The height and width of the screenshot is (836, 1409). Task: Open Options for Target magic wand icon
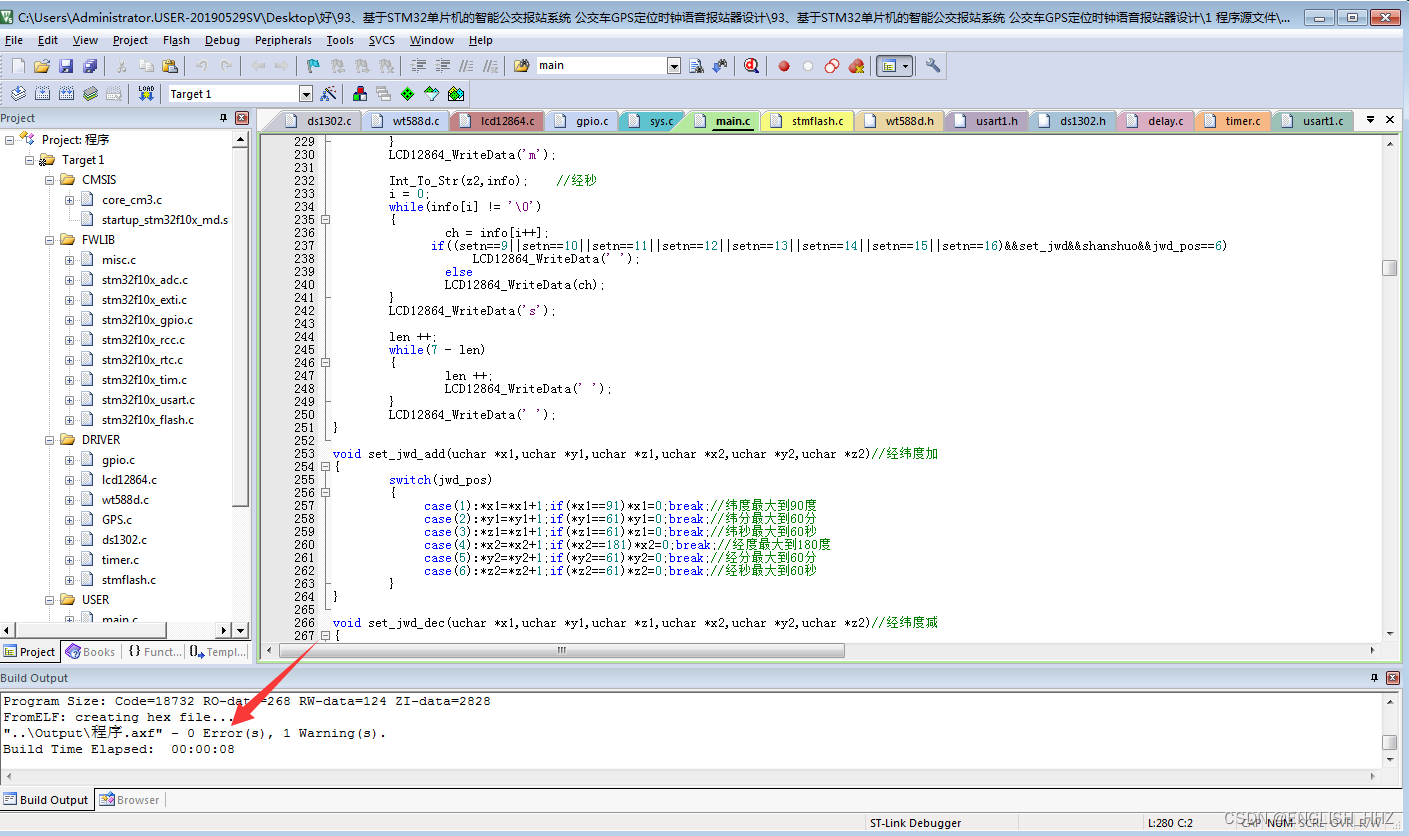329,94
